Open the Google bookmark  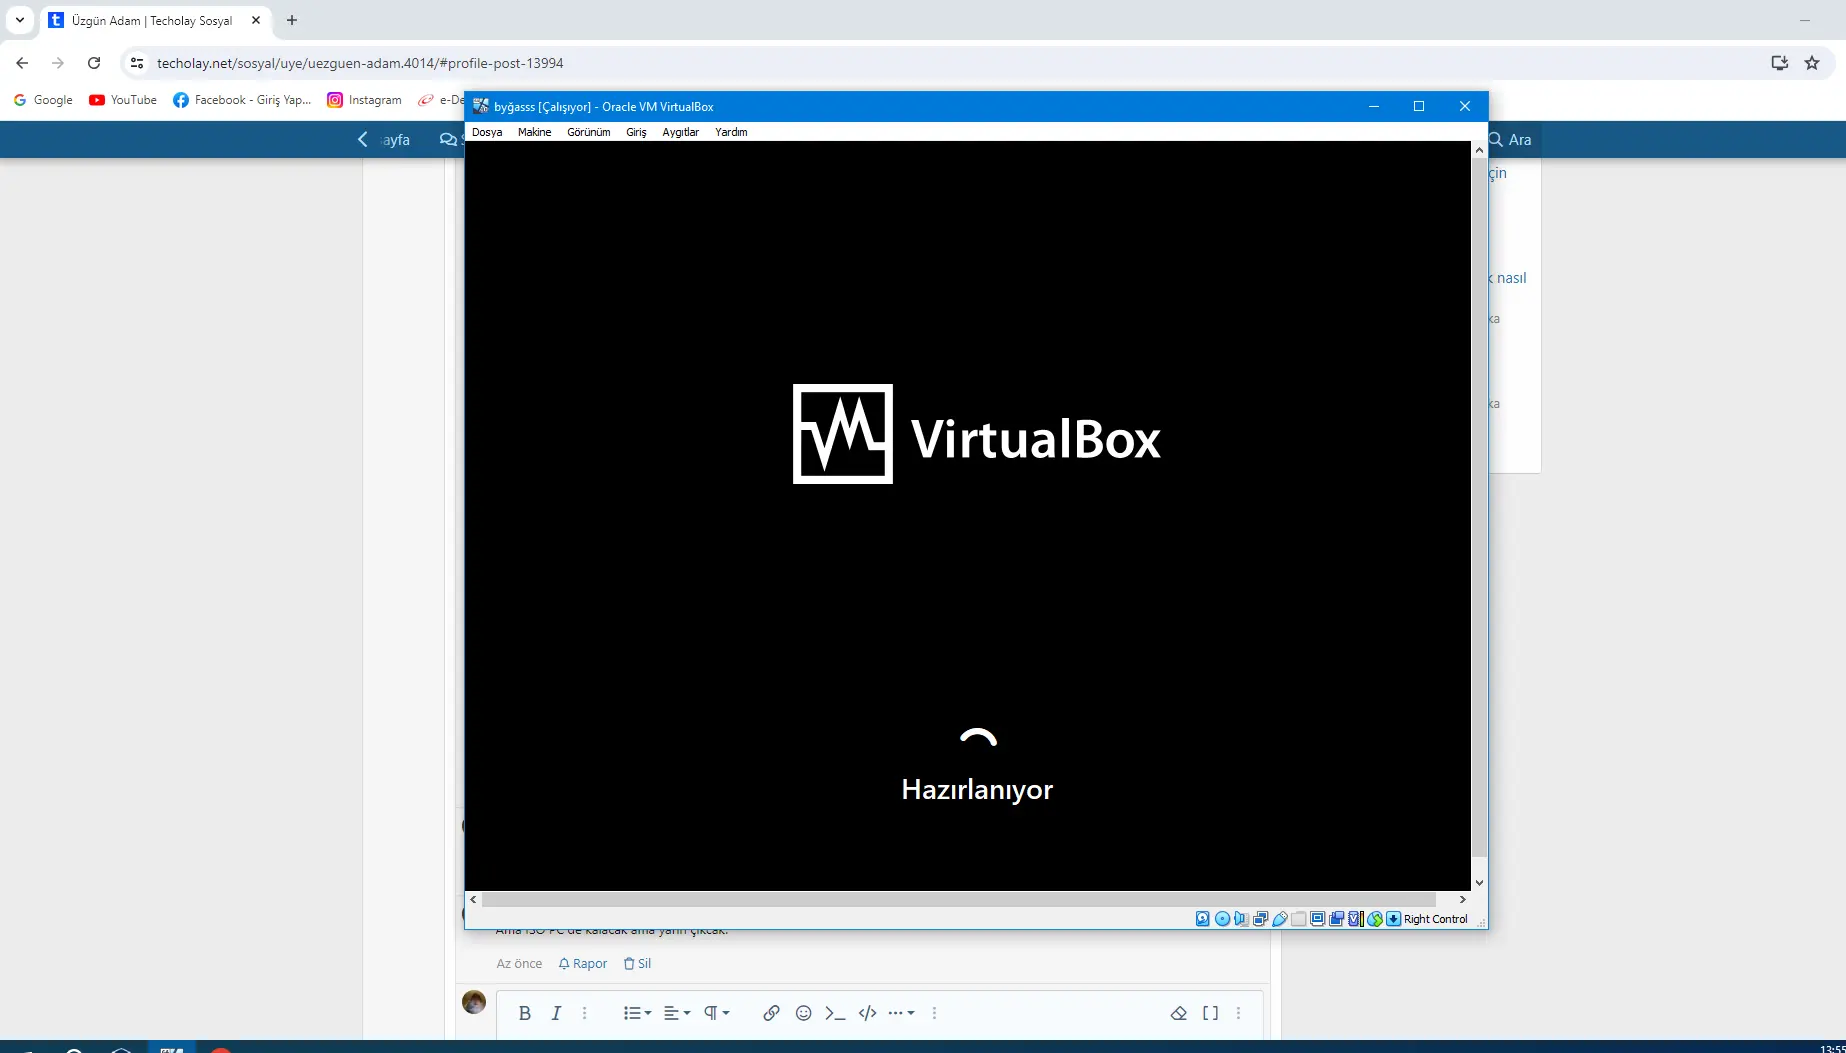tap(43, 100)
